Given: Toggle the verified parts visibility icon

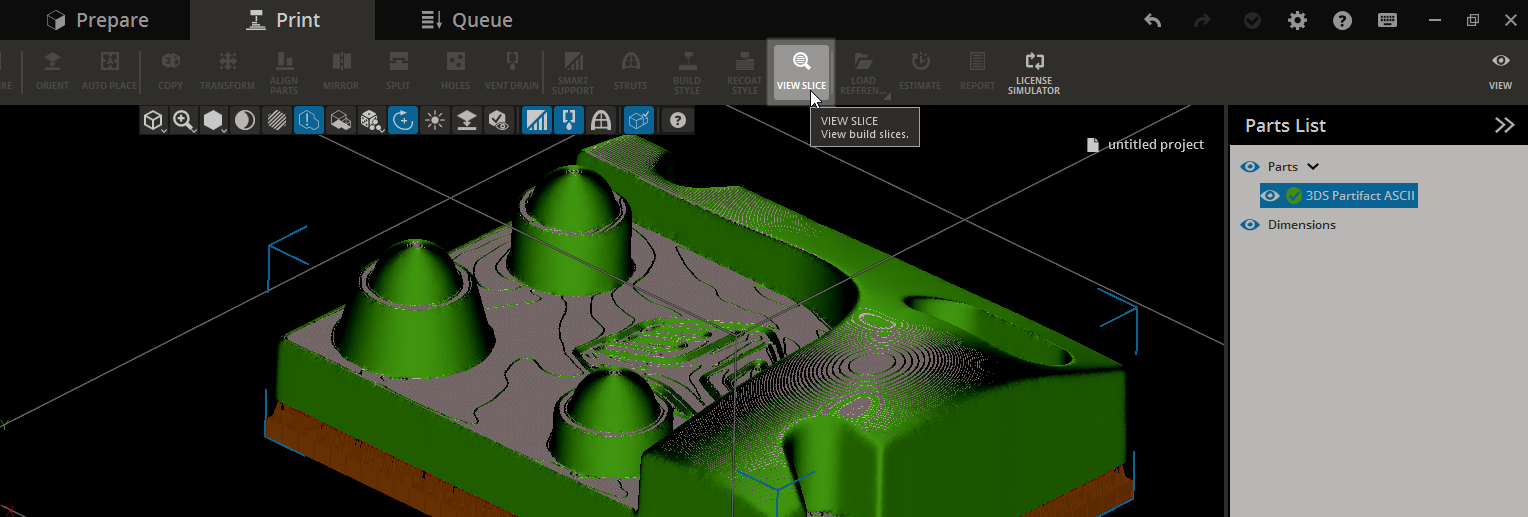Looking at the screenshot, I should 498,121.
